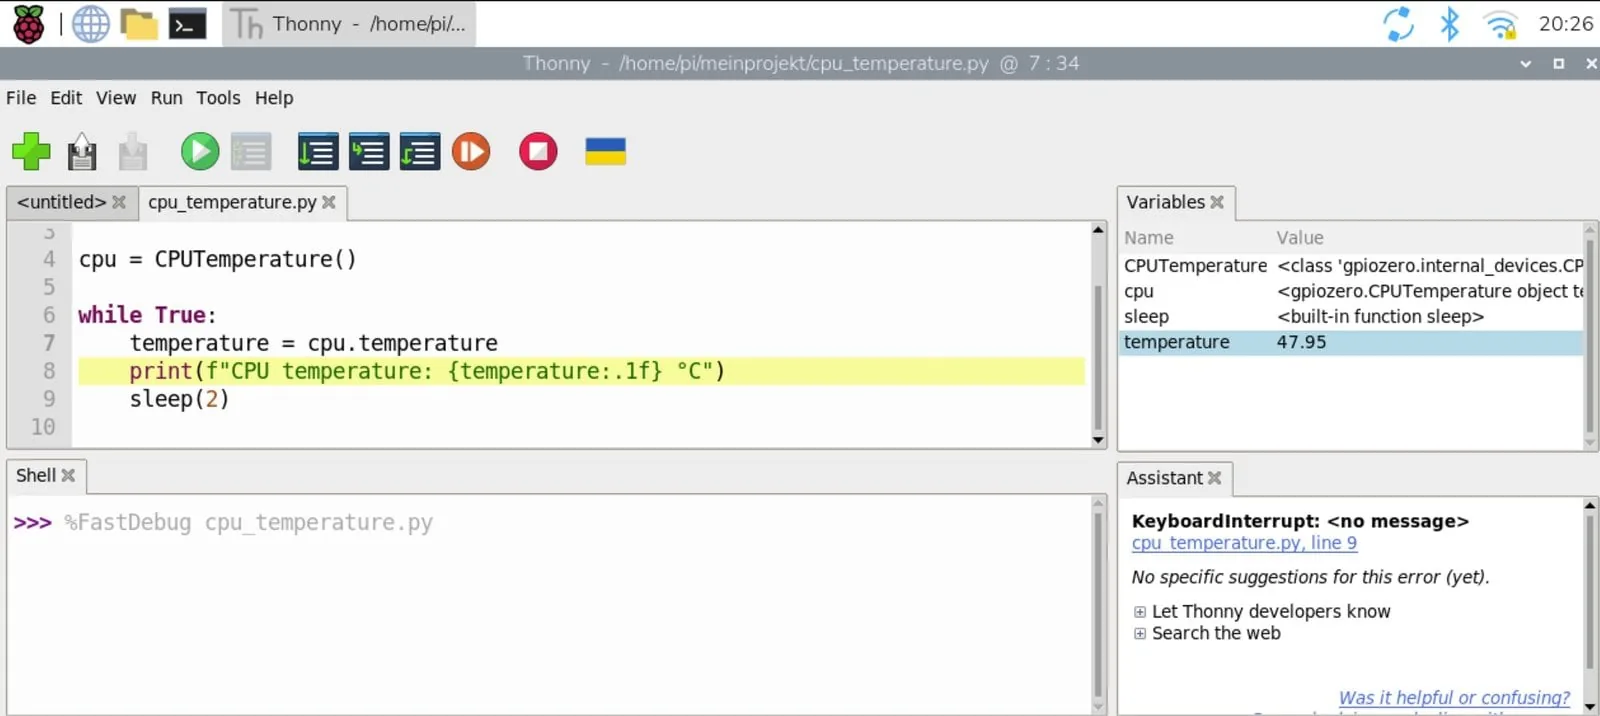Close the cpu_temperature.py tab

[x=329, y=202]
